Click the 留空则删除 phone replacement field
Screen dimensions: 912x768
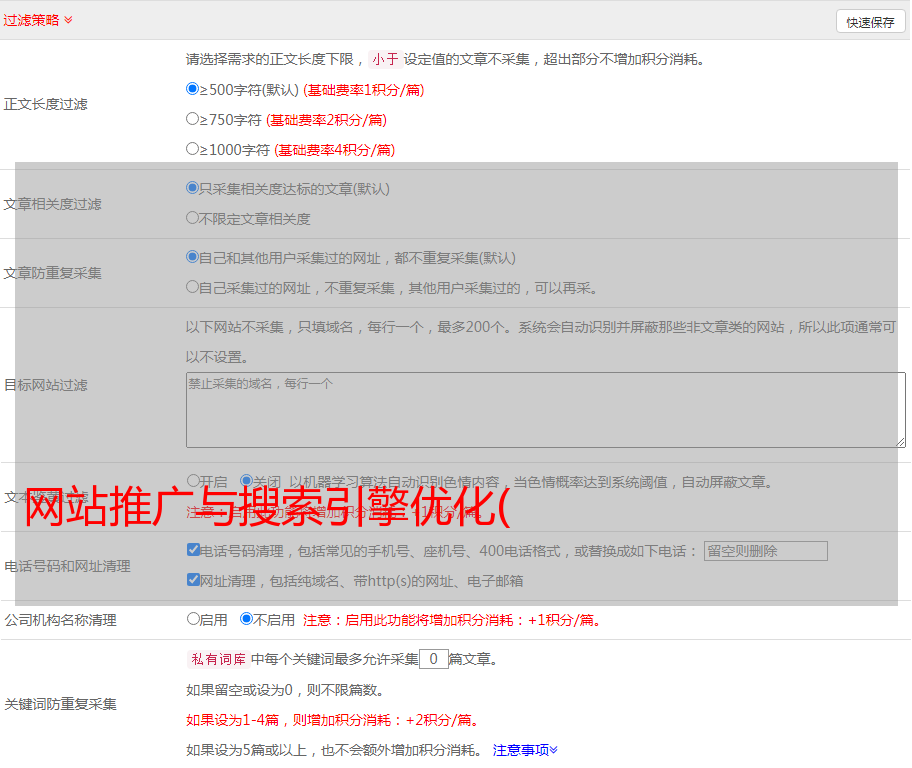click(x=765, y=551)
